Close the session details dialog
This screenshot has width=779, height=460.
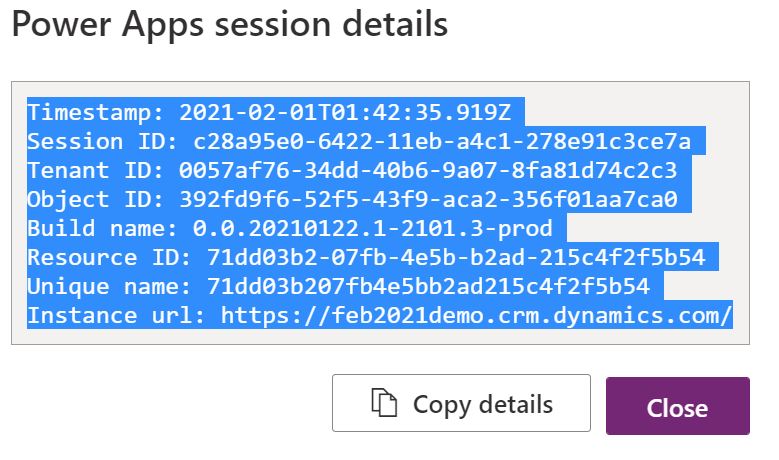click(678, 406)
